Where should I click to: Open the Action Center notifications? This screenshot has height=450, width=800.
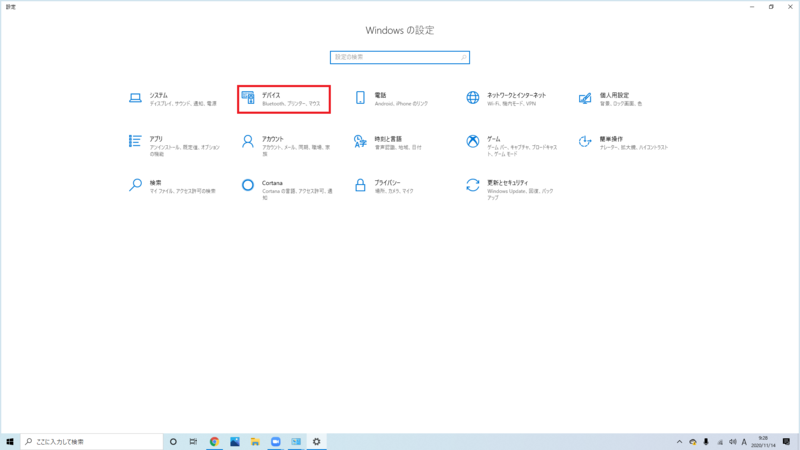click(786, 442)
